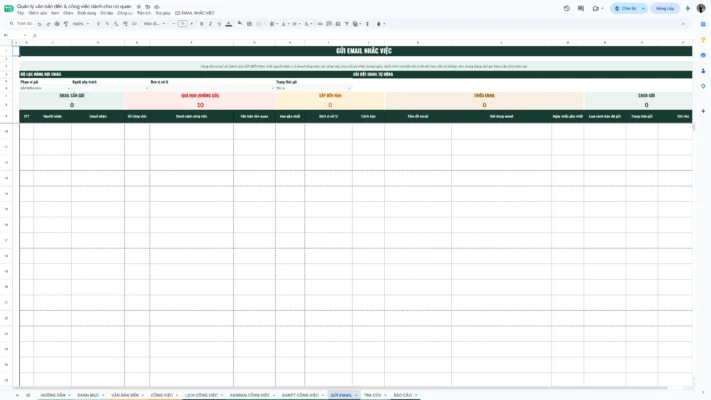Click the Nâng cấp upgrade button

[x=665, y=8]
